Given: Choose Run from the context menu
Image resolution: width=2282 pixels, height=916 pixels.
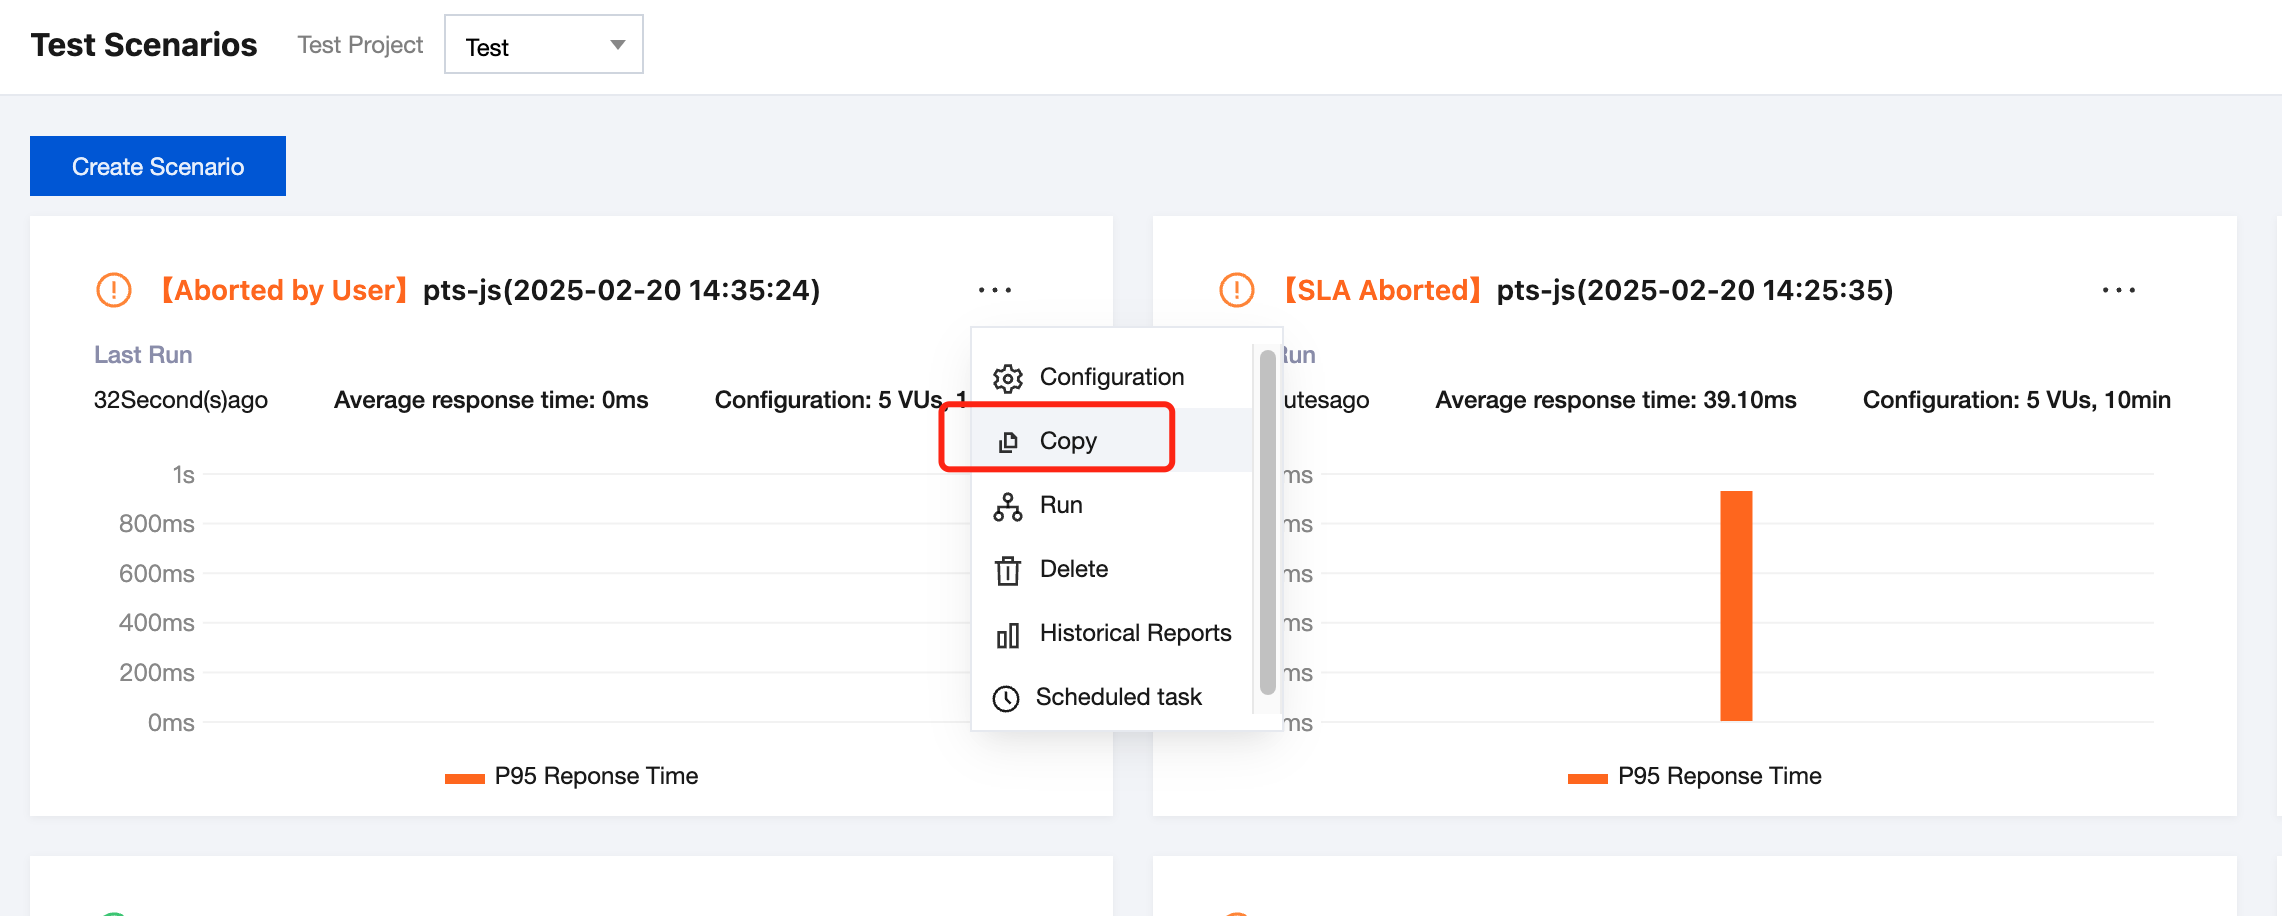Looking at the screenshot, I should coord(1112,505).
